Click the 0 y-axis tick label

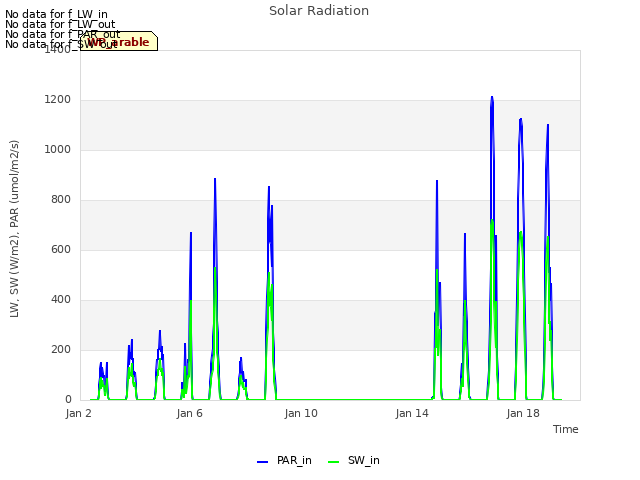click(68, 400)
